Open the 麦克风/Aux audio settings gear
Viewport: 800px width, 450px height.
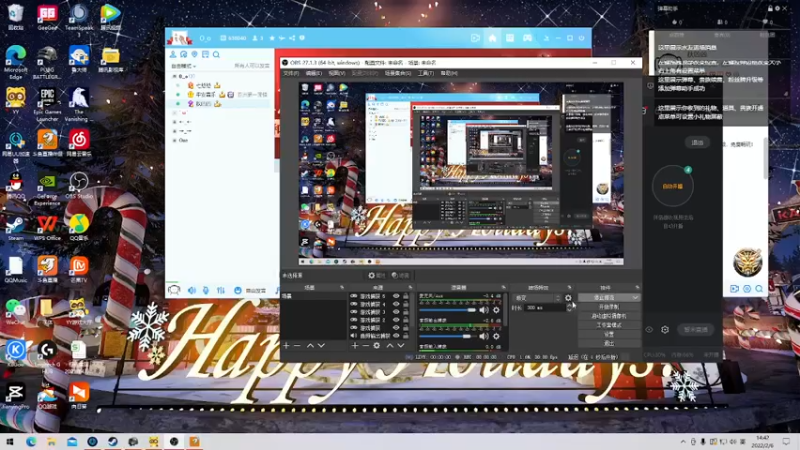tap(496, 310)
